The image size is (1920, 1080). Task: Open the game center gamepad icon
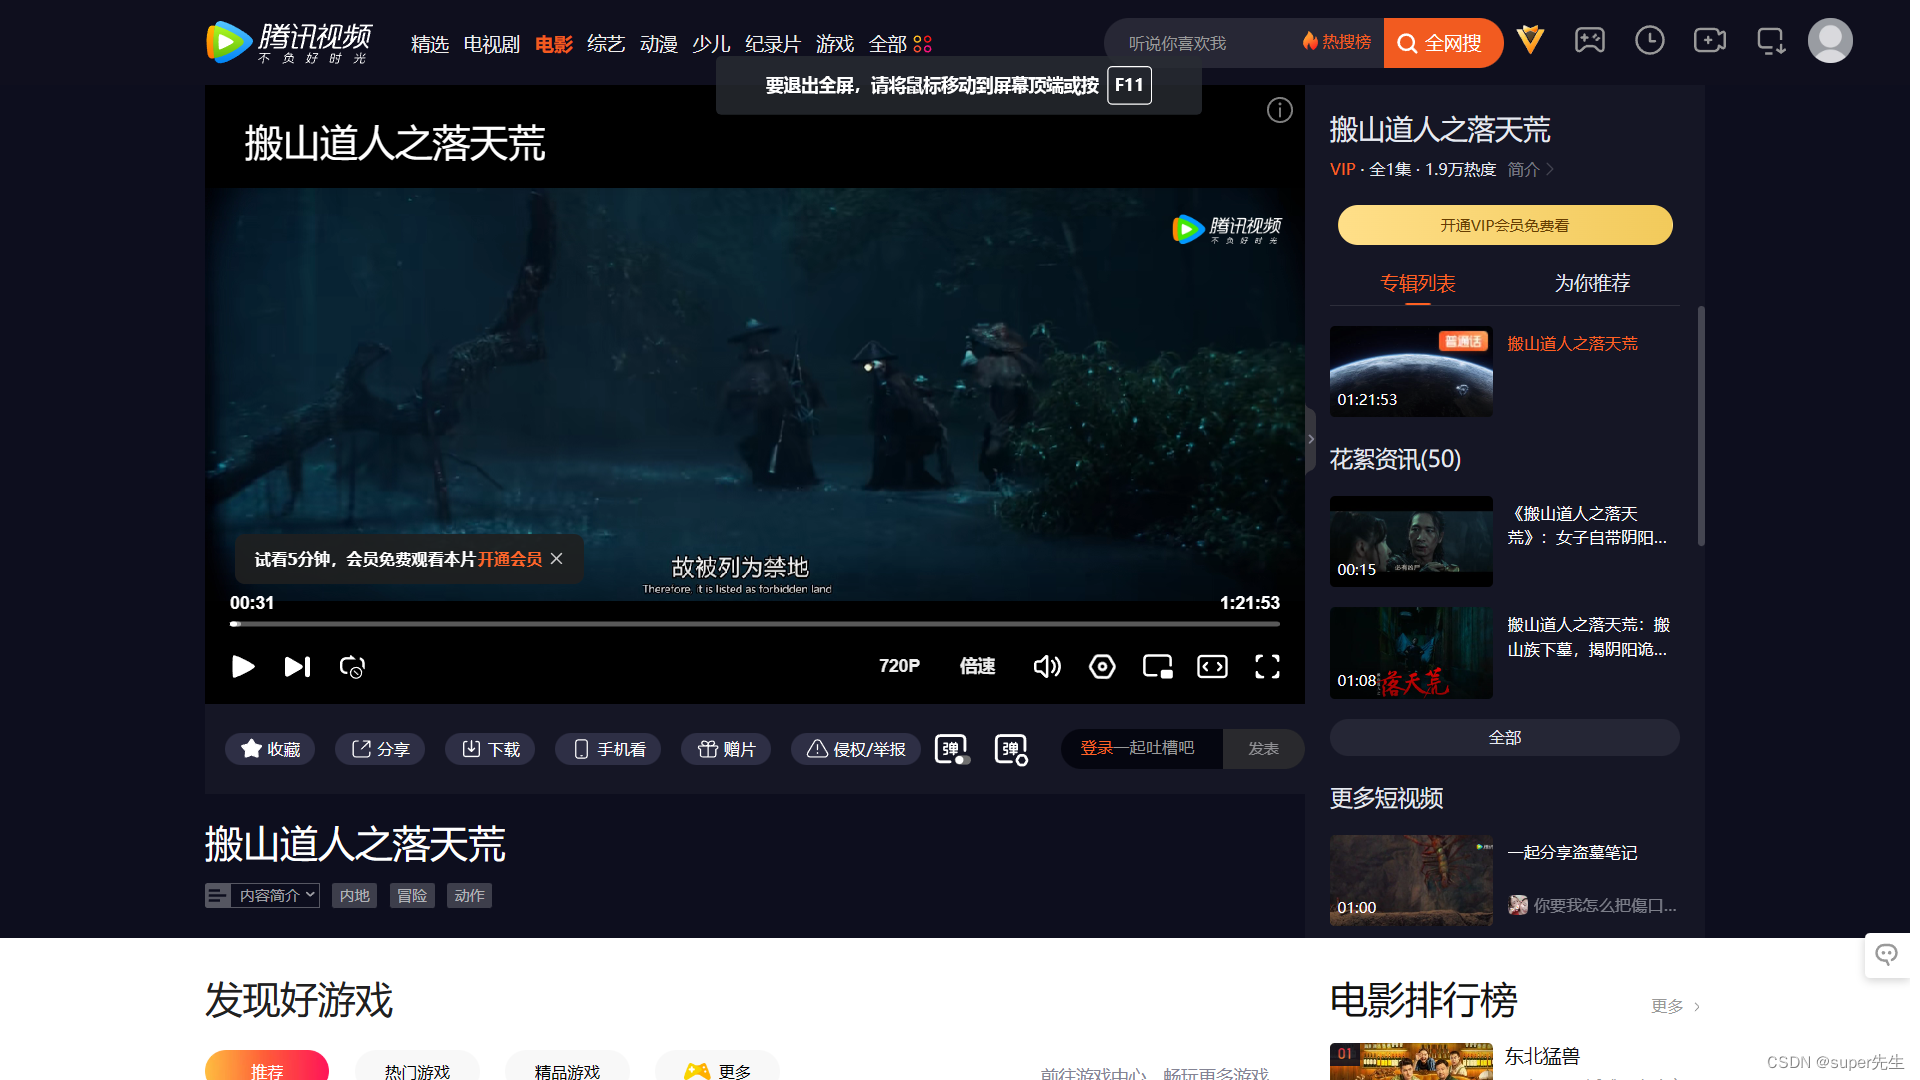pos(1590,41)
